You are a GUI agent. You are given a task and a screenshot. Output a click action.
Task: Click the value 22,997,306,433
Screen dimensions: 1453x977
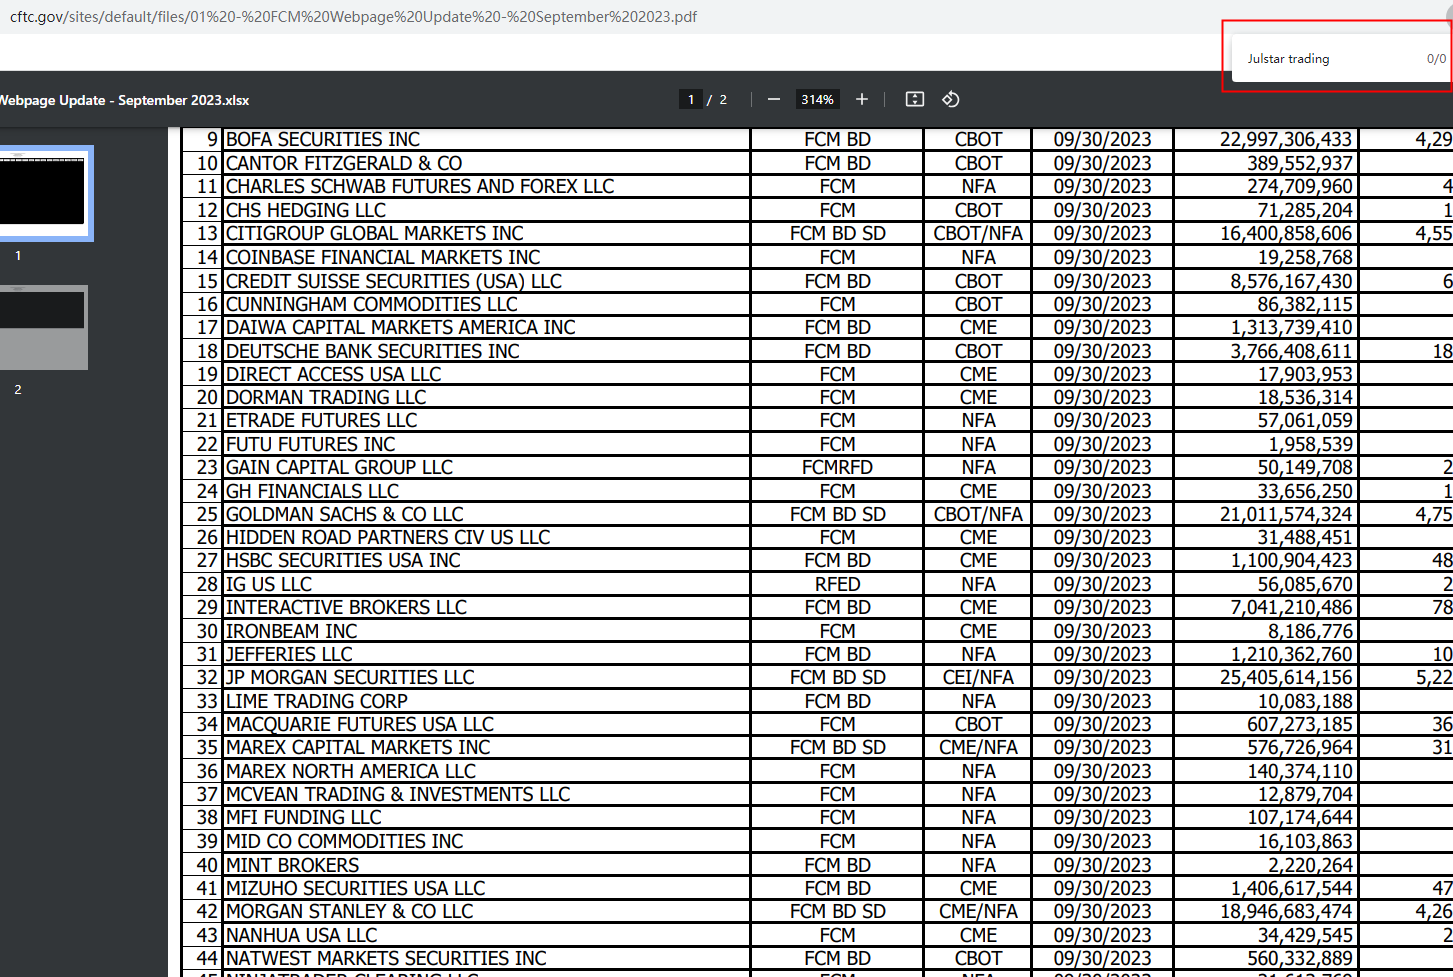pyautogui.click(x=1286, y=140)
